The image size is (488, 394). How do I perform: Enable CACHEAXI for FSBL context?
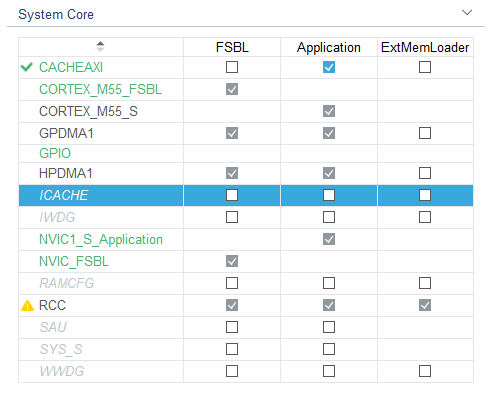point(232,67)
